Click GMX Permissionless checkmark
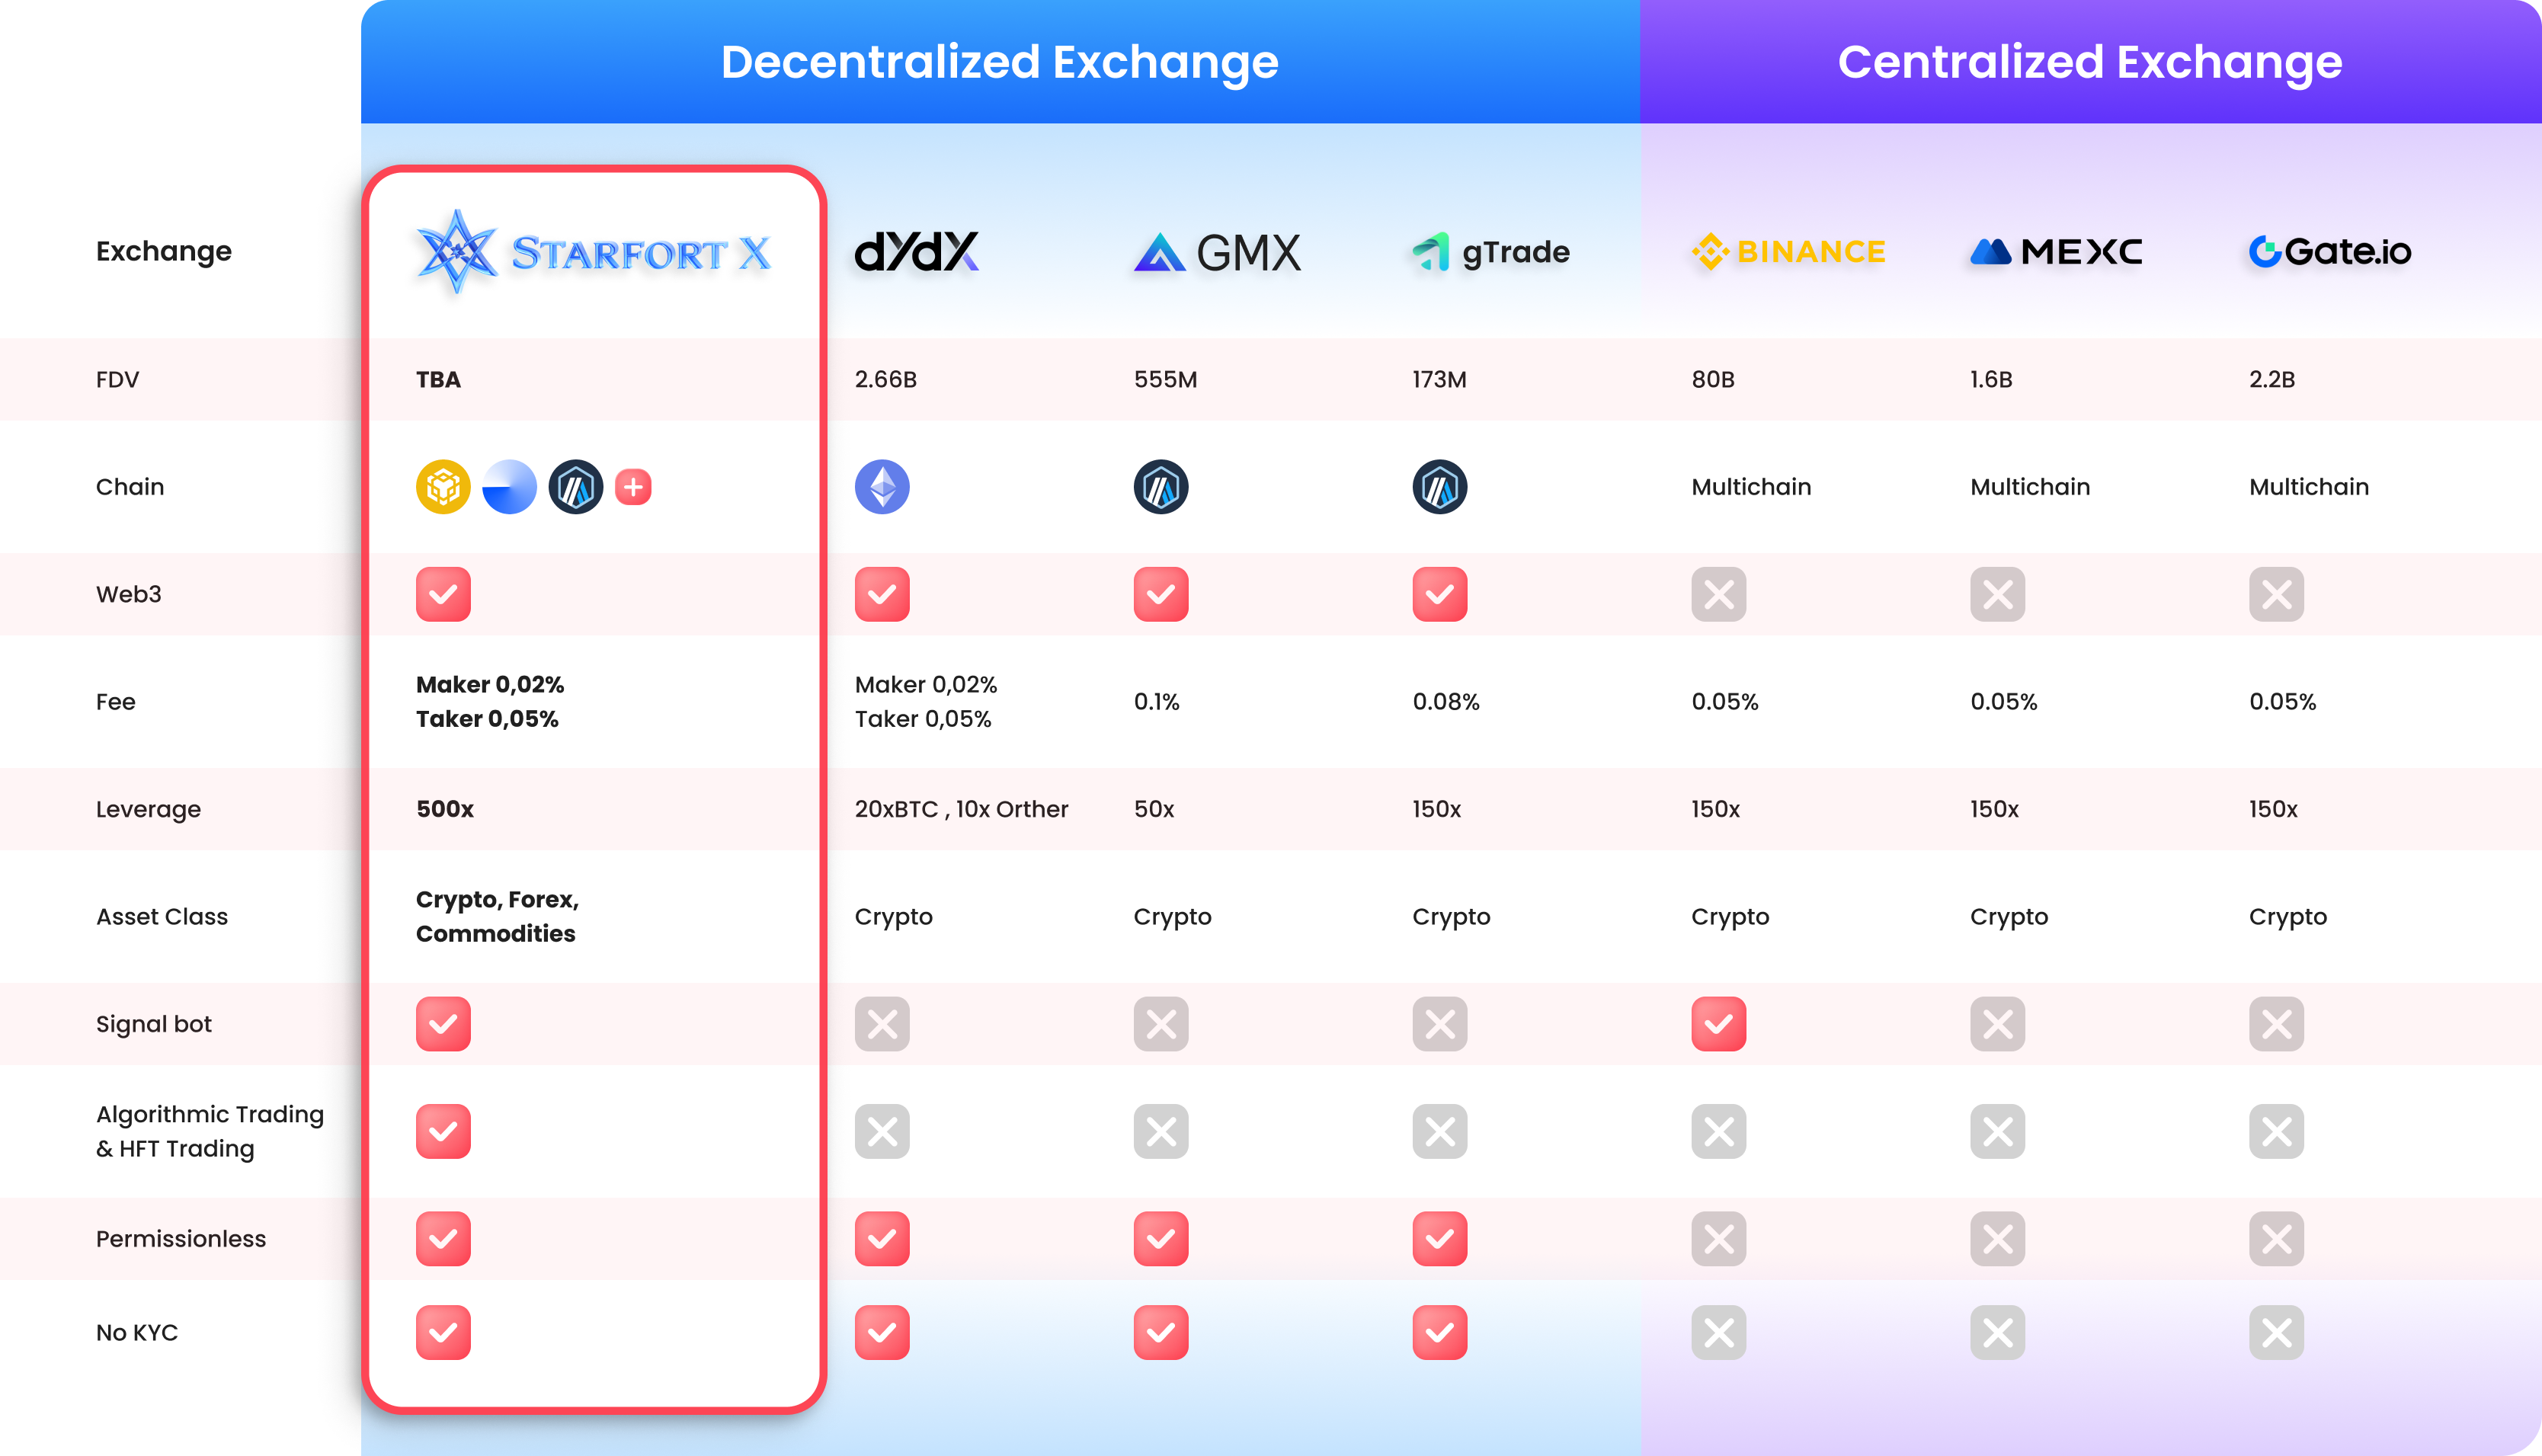The width and height of the screenshot is (2542, 1456). point(1161,1239)
